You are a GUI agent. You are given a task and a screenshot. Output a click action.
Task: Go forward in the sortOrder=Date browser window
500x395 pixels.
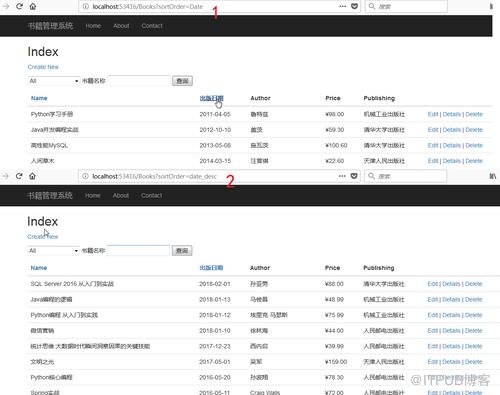pos(6,6)
